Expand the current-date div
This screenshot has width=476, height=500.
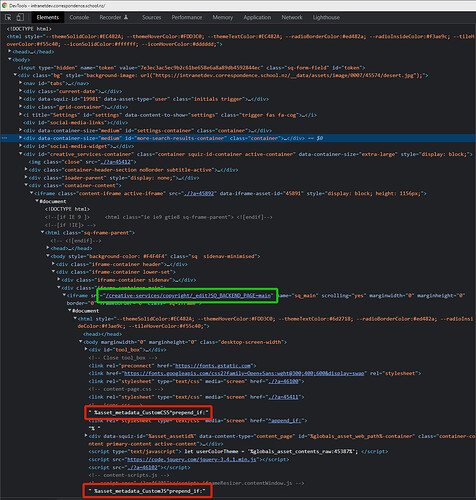click(x=21, y=91)
